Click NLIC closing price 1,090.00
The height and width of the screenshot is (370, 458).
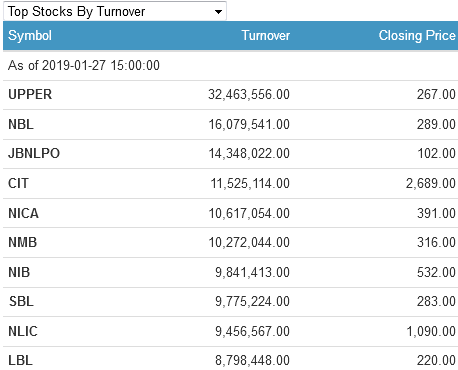(x=431, y=331)
